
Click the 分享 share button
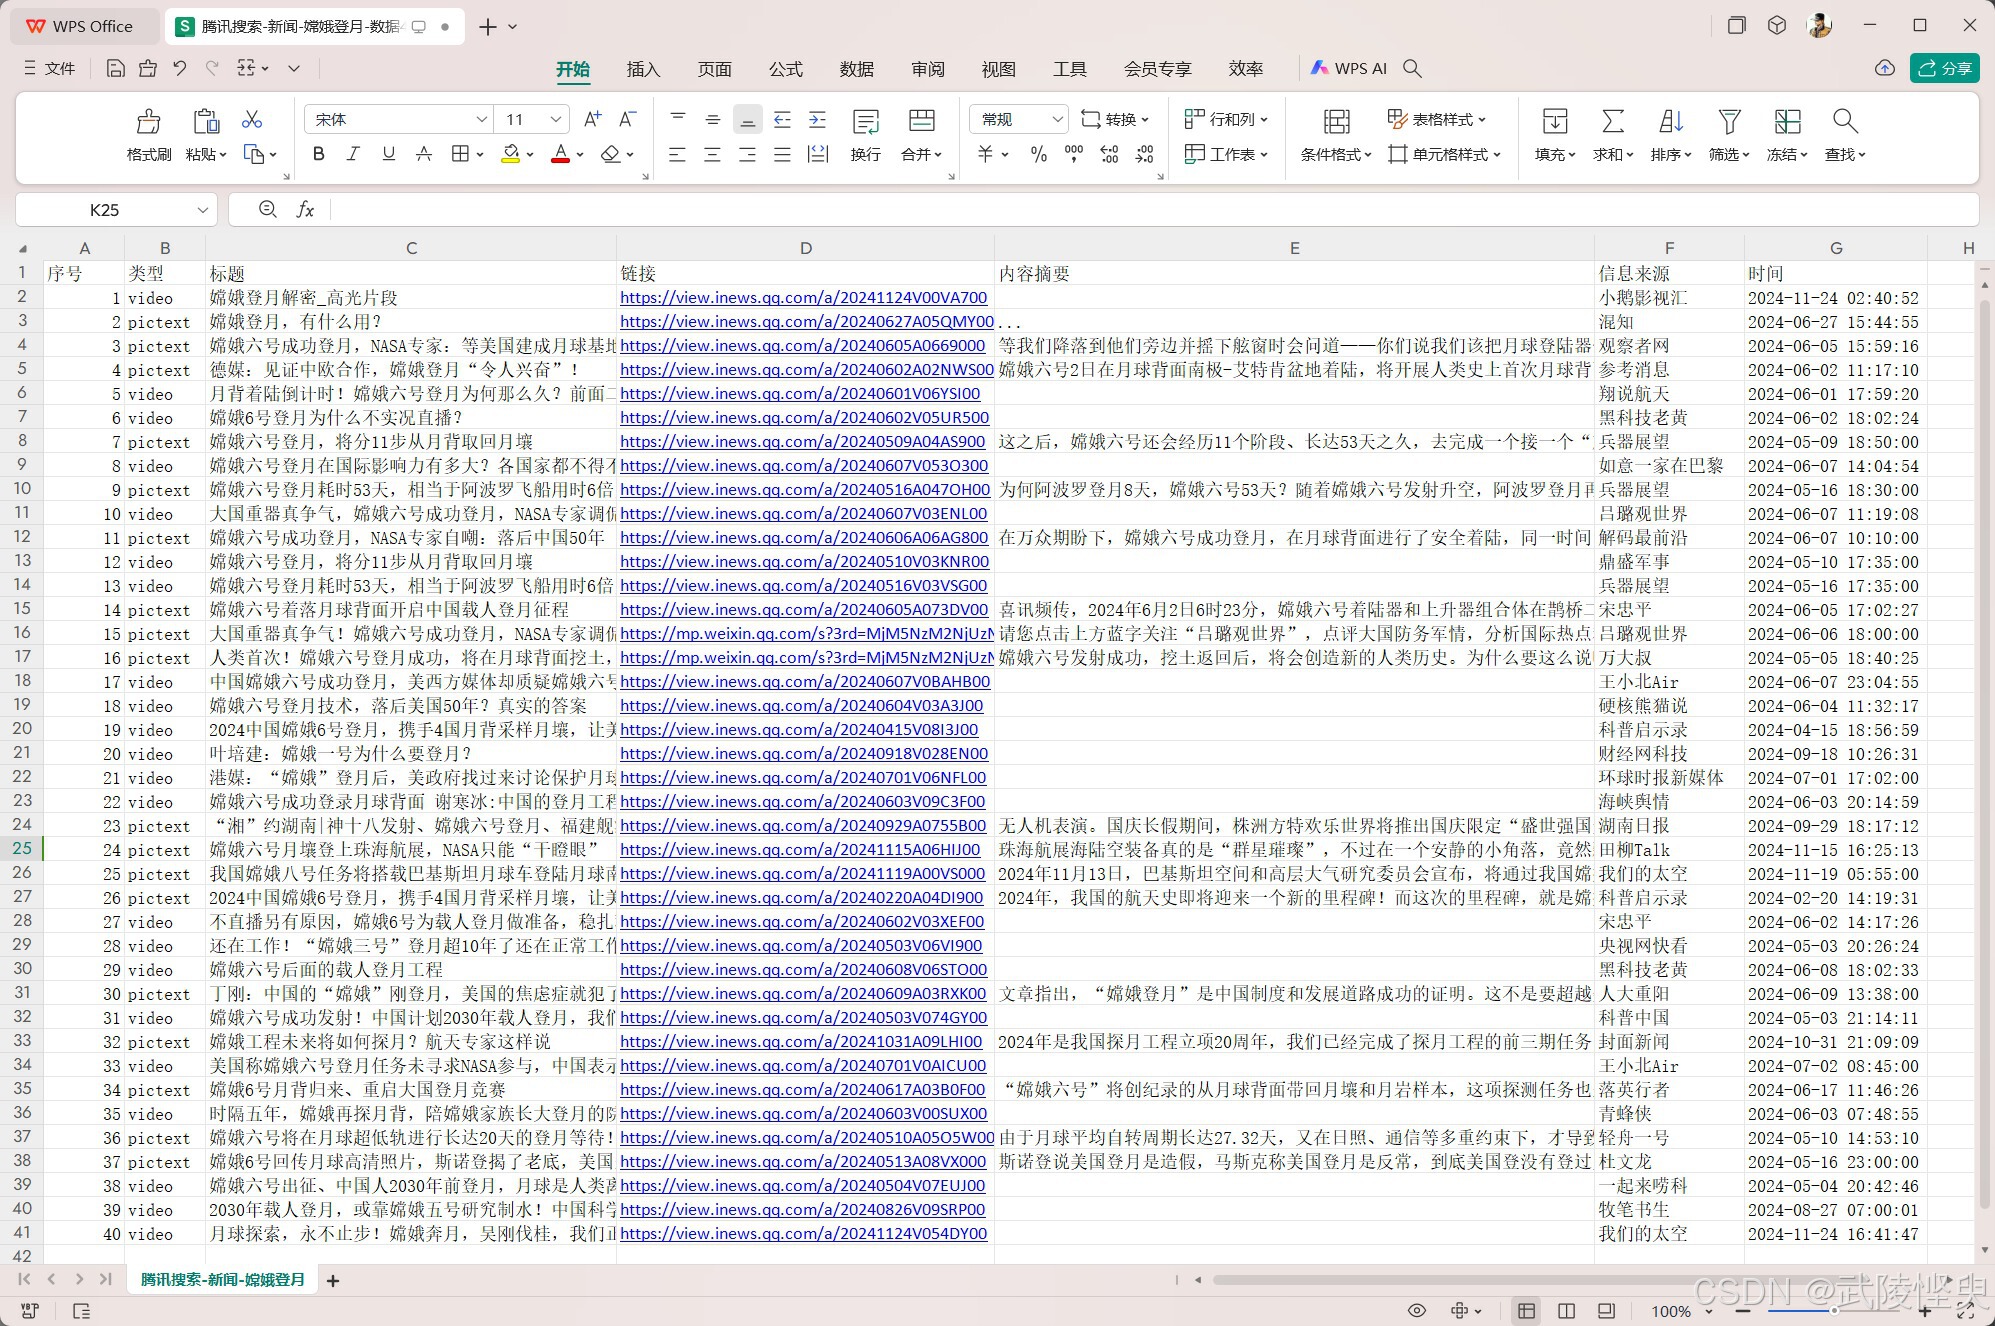click(x=1945, y=68)
